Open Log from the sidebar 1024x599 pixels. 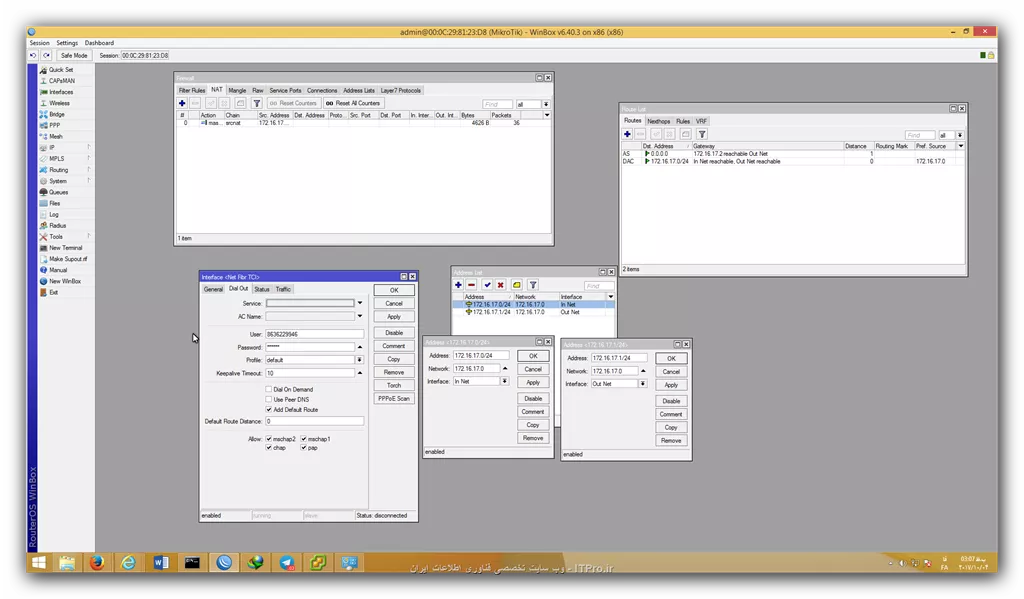point(54,214)
